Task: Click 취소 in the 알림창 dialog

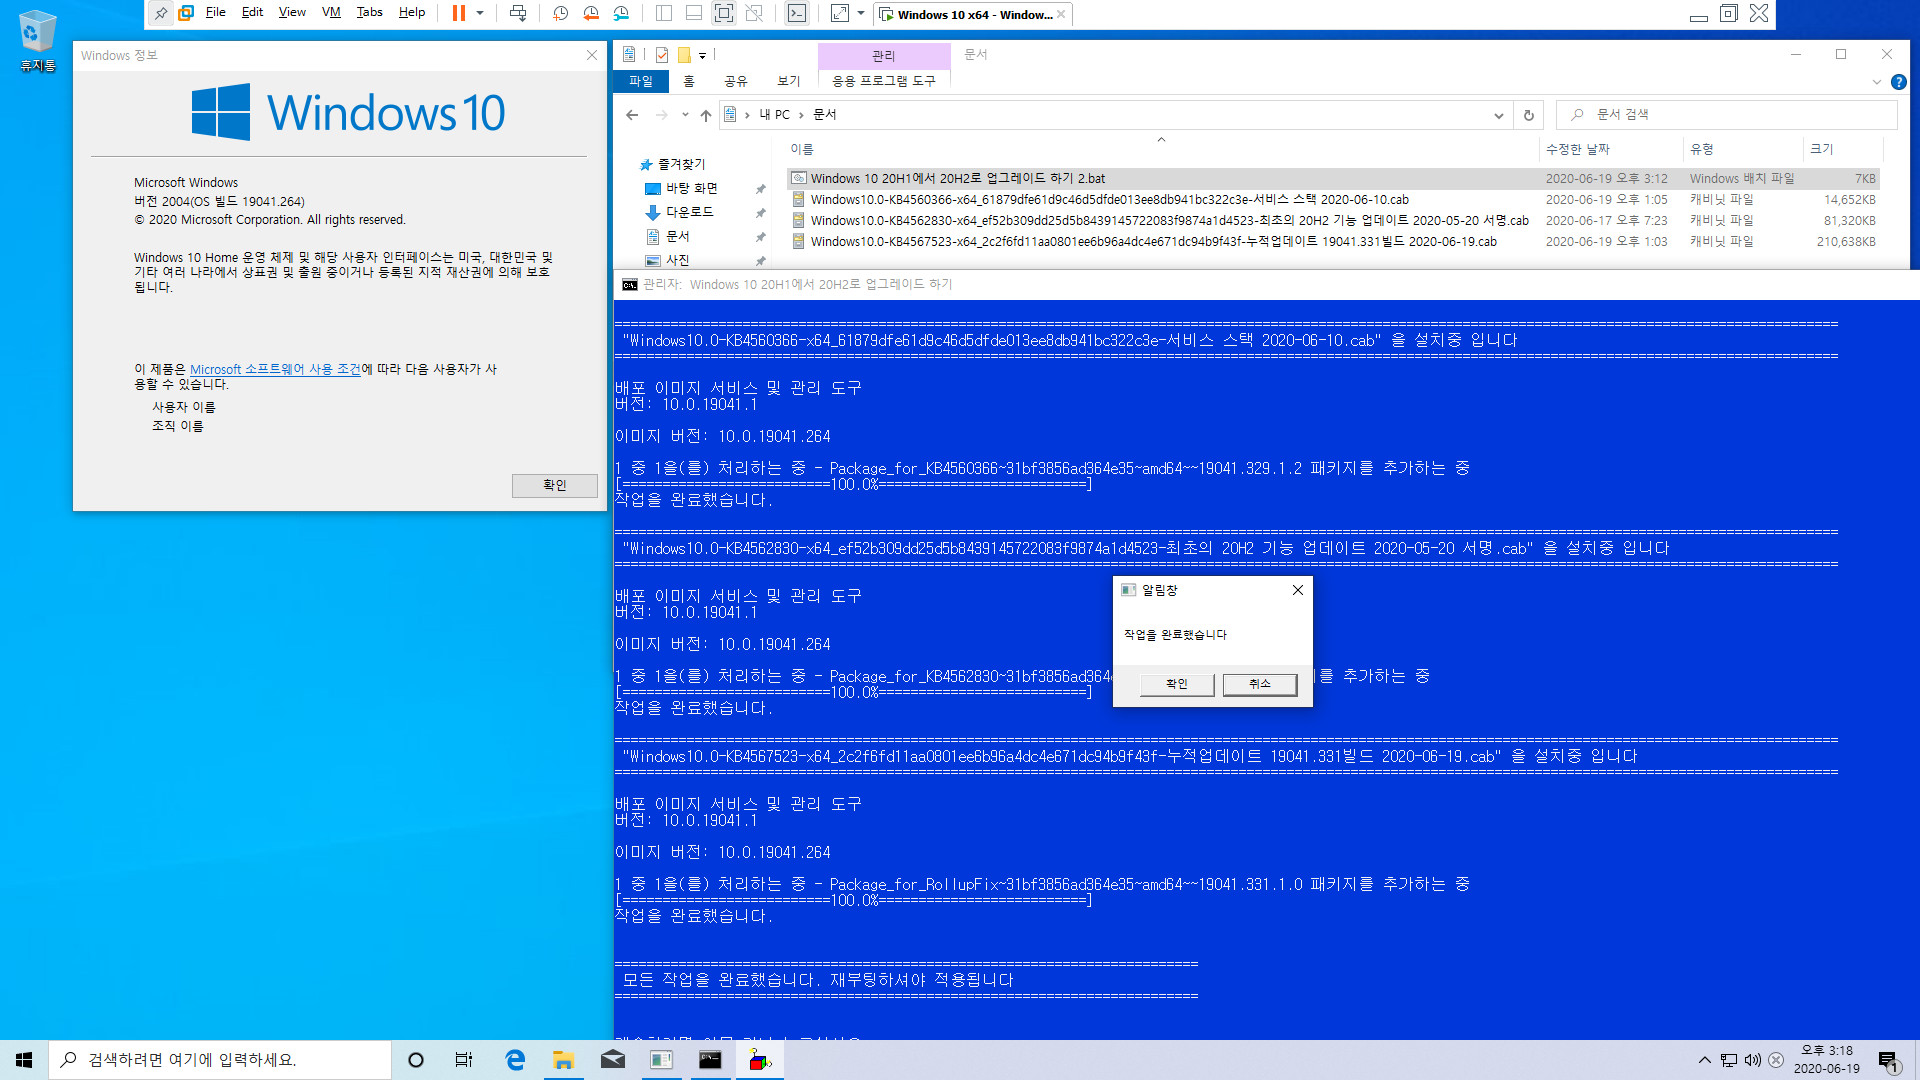Action: [1260, 684]
